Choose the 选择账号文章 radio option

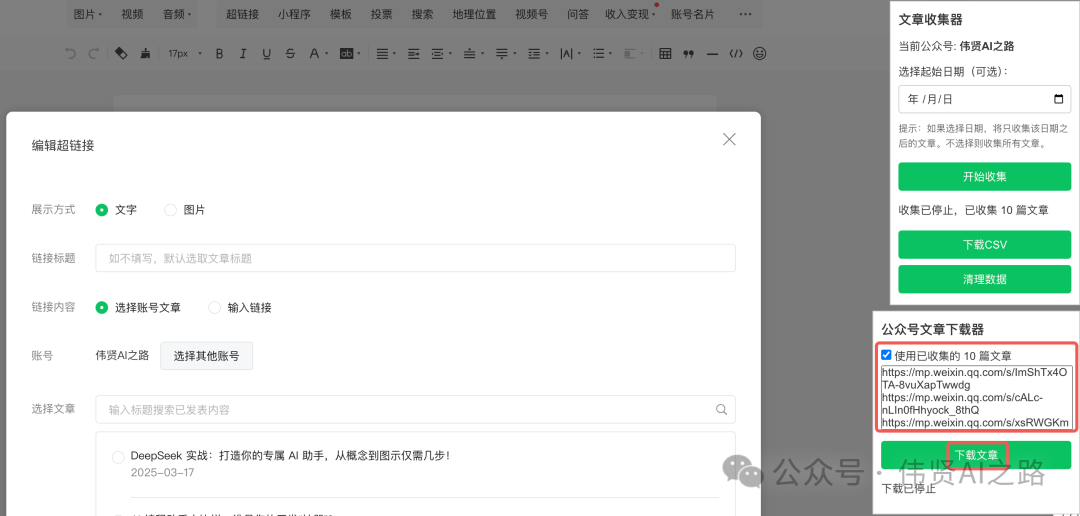102,307
